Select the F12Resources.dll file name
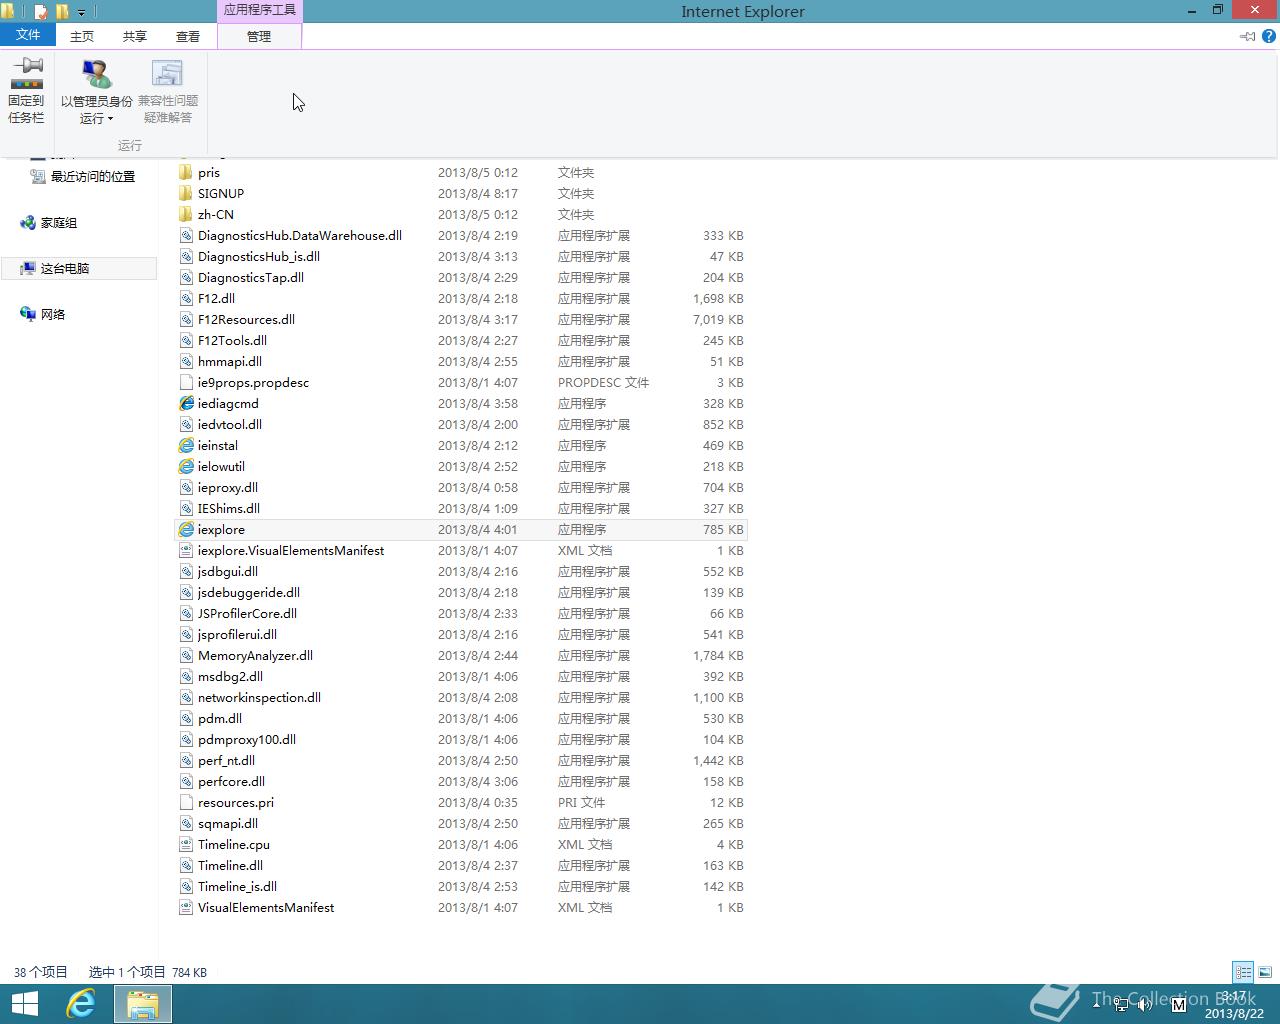This screenshot has height=1024, width=1280. [x=246, y=320]
